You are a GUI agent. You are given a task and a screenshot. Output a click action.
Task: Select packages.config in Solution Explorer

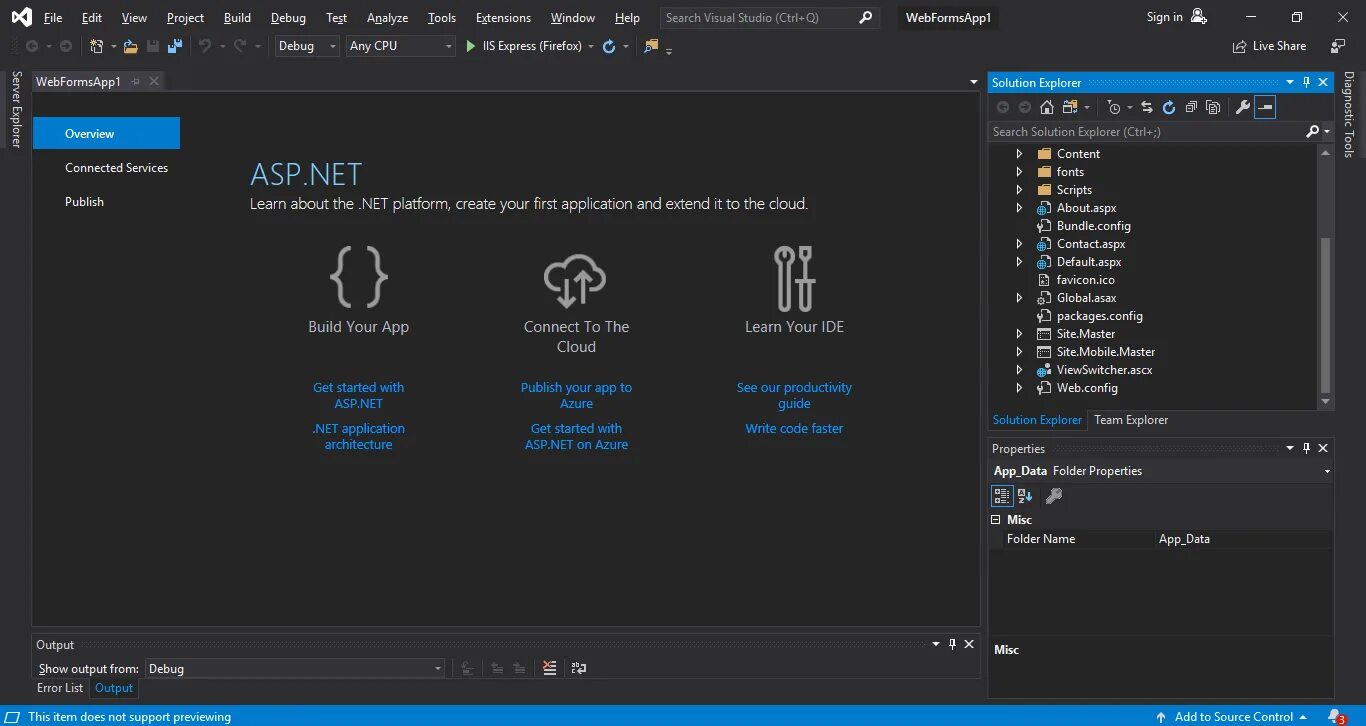click(x=1099, y=316)
